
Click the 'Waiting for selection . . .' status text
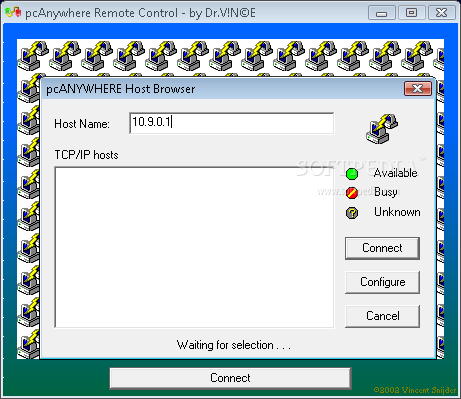(x=234, y=345)
